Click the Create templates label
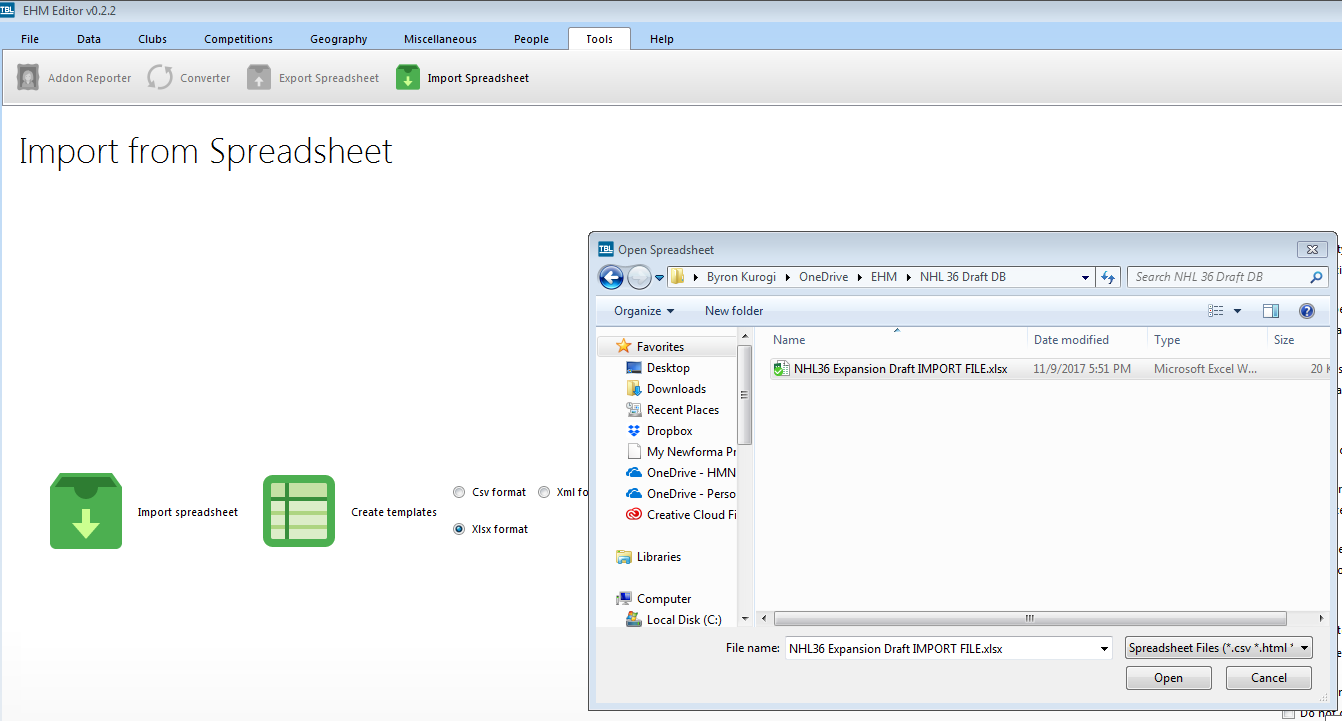Viewport: 1342px width, 721px height. point(394,512)
